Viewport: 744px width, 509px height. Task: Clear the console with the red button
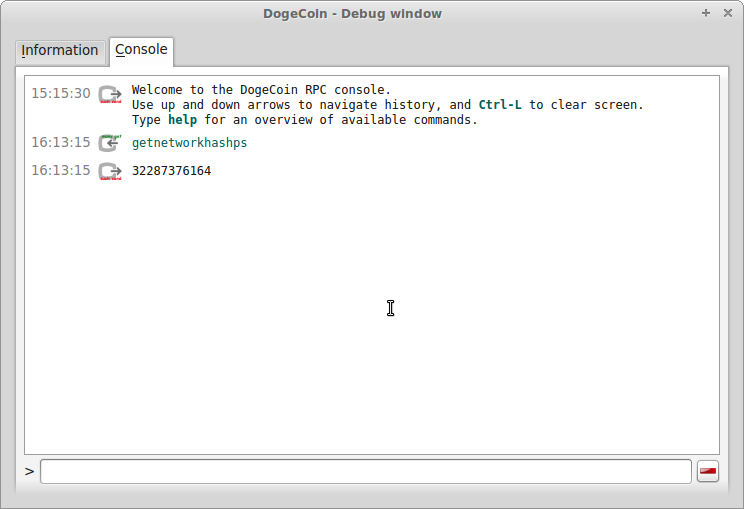(708, 472)
